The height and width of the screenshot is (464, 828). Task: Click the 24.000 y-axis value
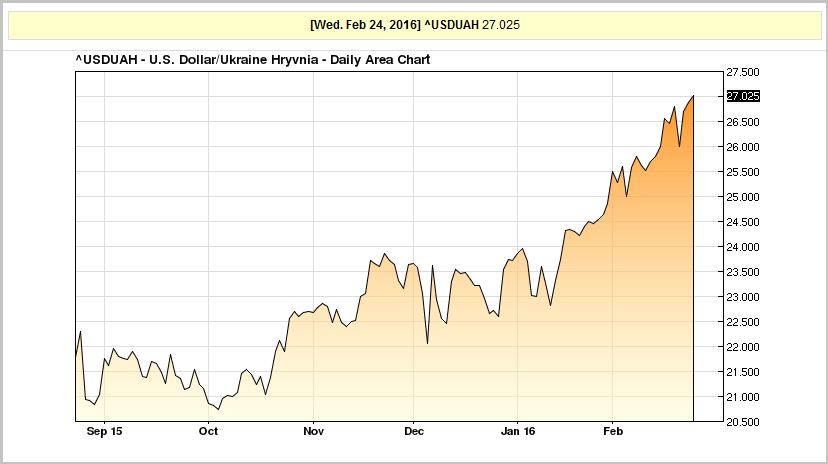point(743,247)
